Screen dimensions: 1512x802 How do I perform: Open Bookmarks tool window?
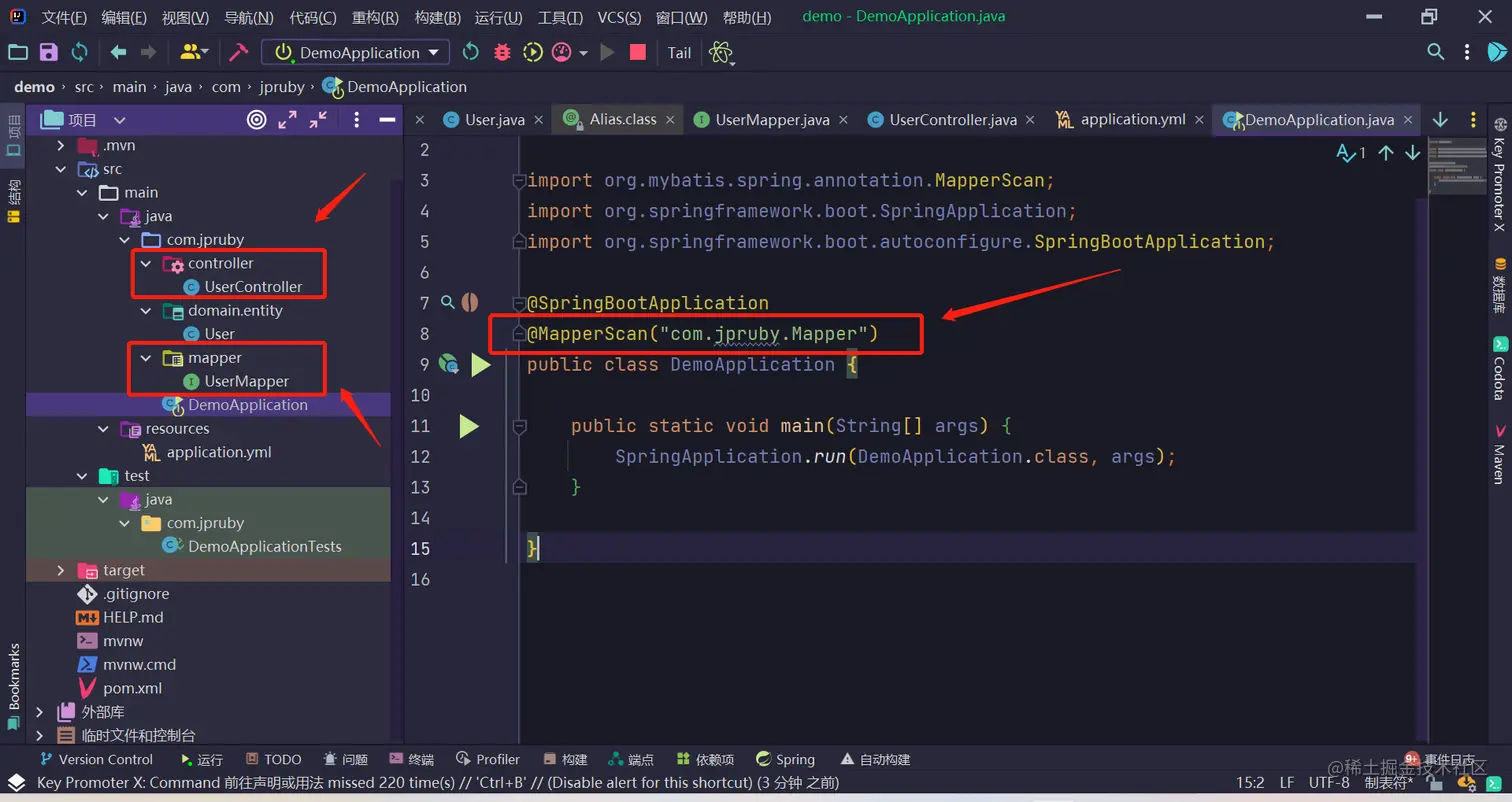click(13, 685)
